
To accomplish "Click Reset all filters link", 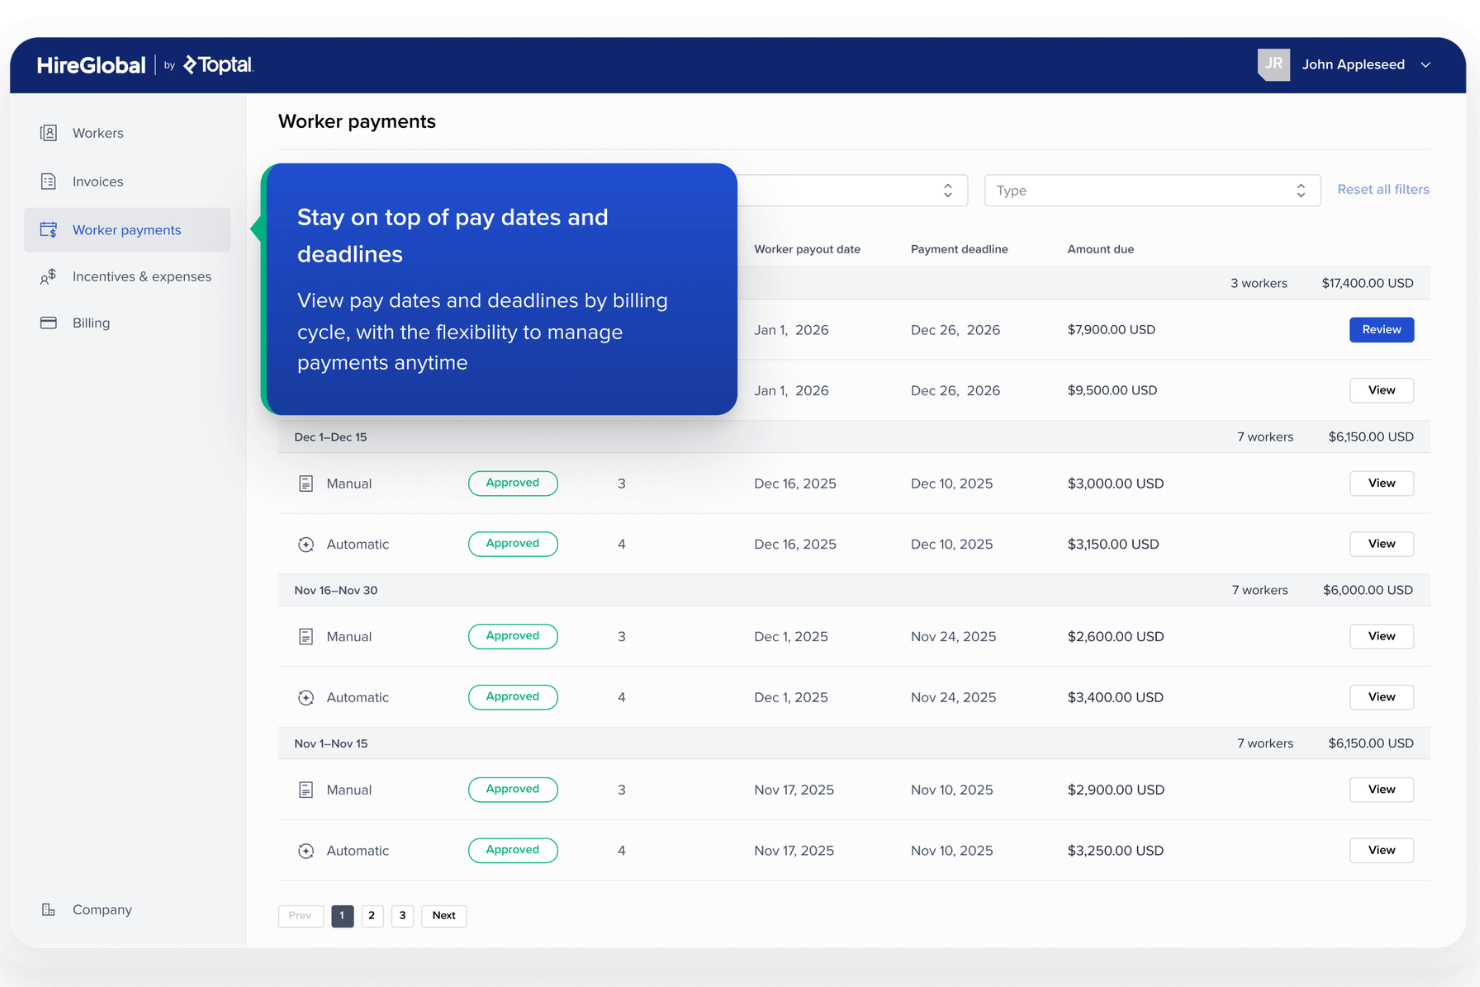I will click(x=1383, y=189).
